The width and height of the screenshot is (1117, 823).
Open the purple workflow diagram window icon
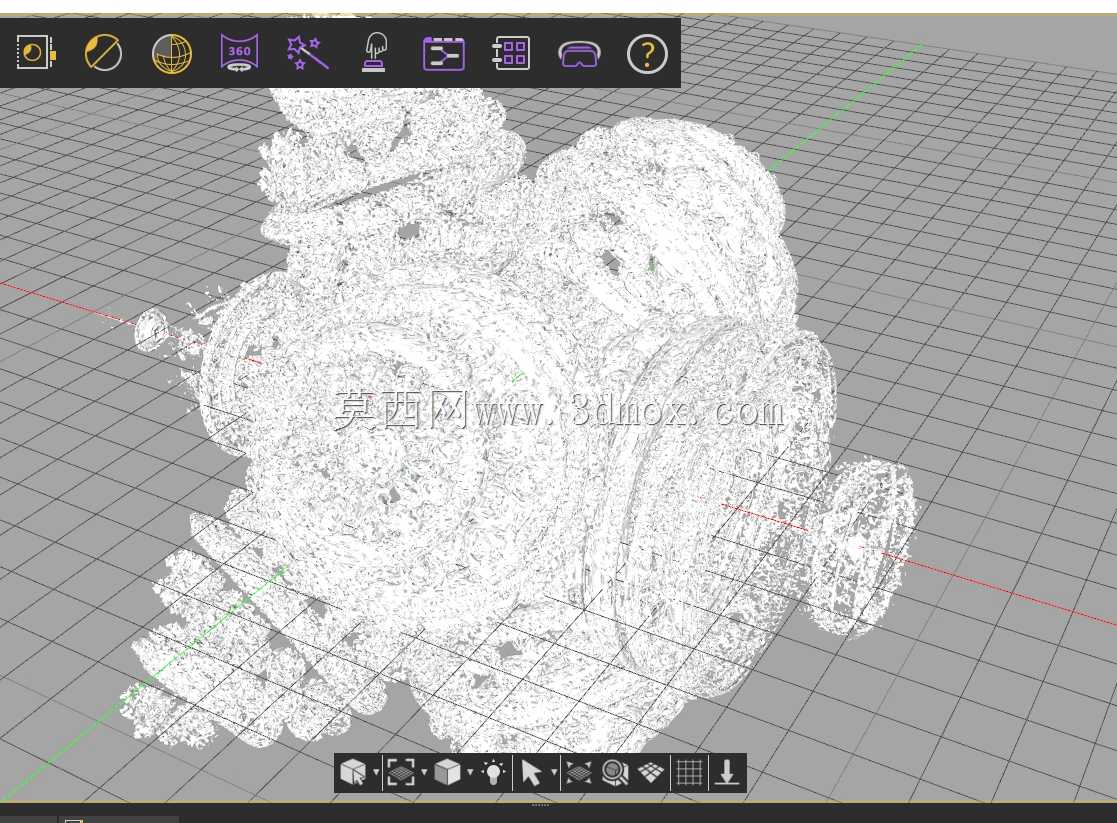tap(444, 53)
